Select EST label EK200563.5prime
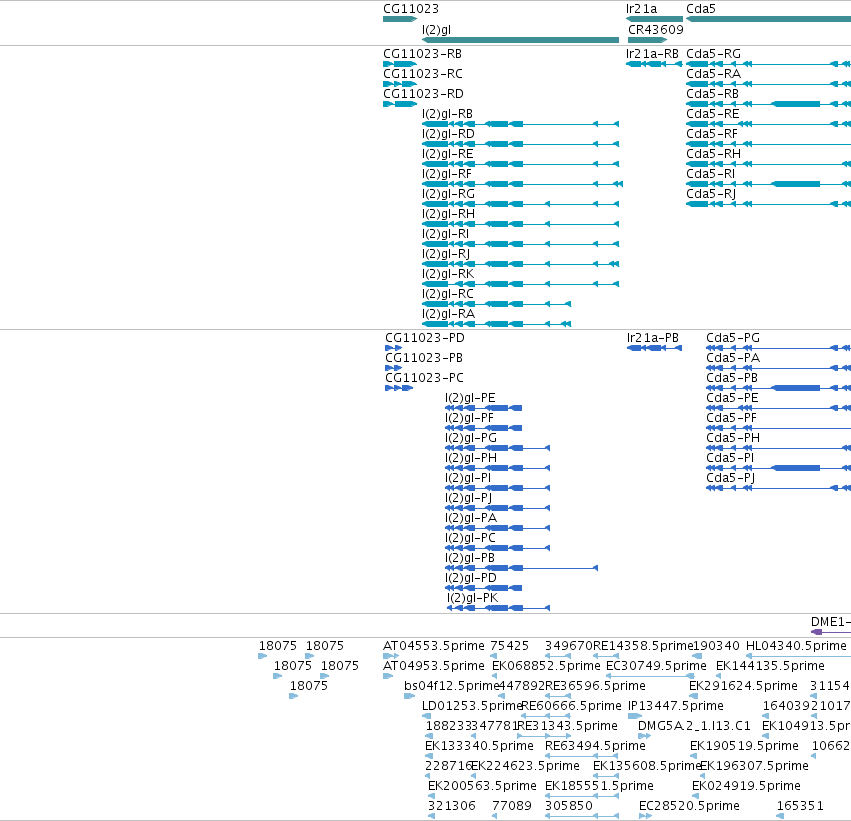This screenshot has width=851, height=821. pos(482,787)
